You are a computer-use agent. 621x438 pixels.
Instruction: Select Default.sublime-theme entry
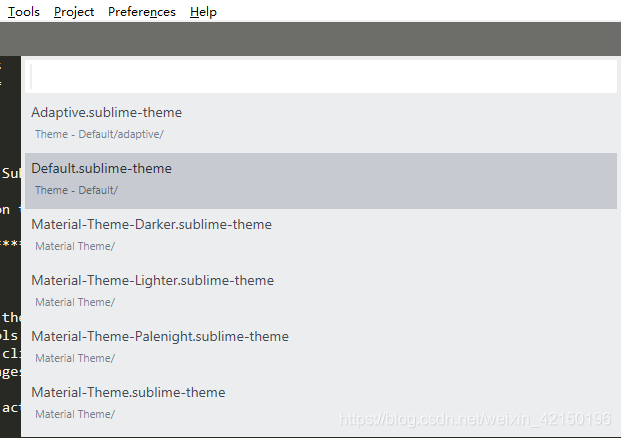[x=321, y=181]
